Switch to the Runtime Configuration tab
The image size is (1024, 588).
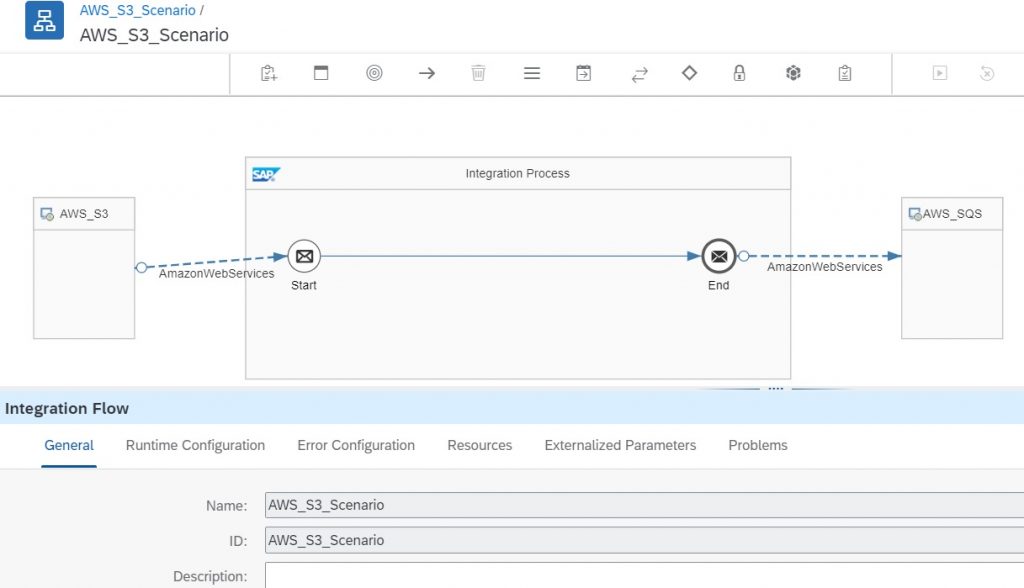tap(195, 445)
